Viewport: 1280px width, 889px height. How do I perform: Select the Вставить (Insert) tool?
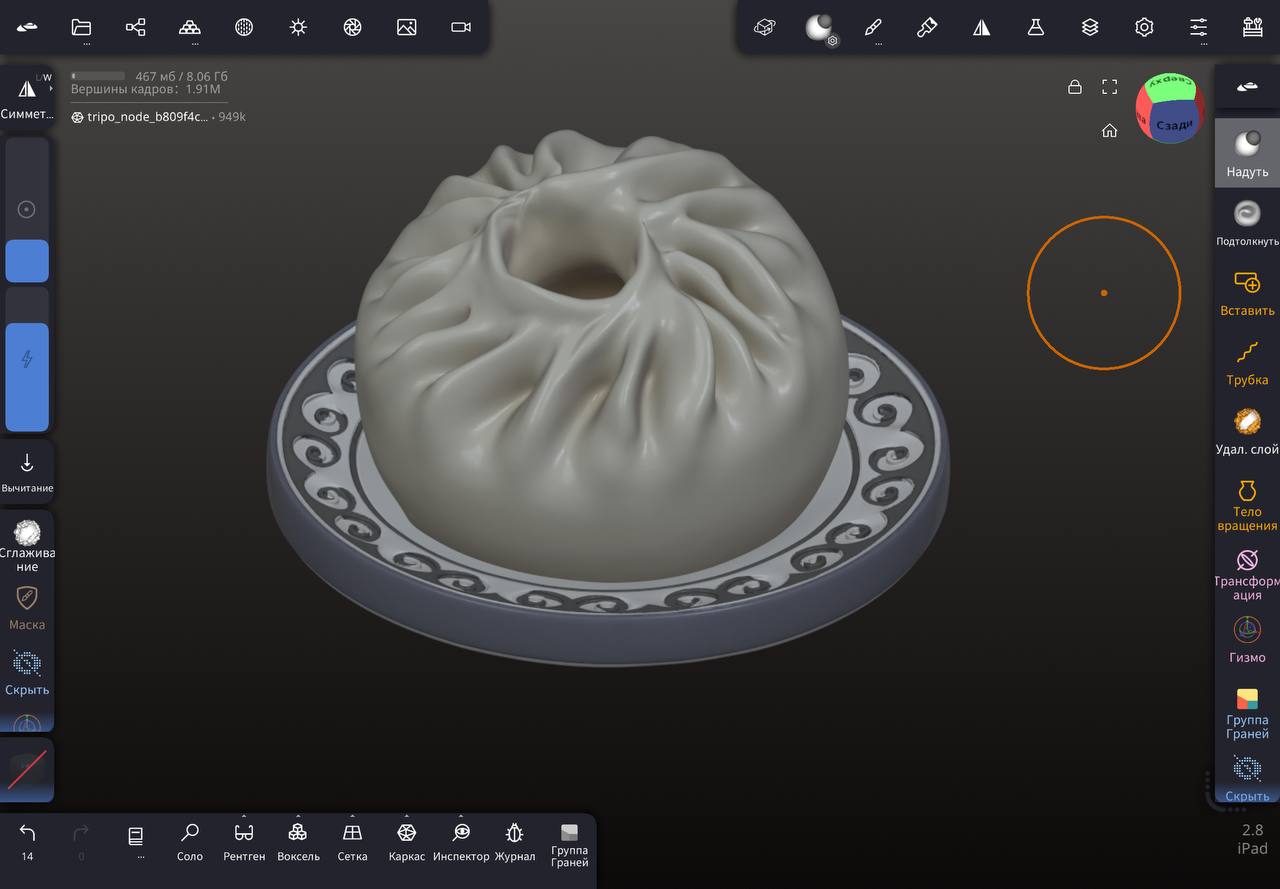point(1247,291)
